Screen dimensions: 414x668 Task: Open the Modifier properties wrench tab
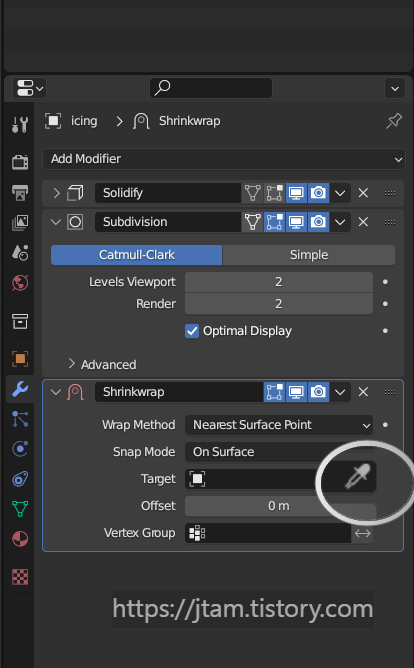point(20,389)
